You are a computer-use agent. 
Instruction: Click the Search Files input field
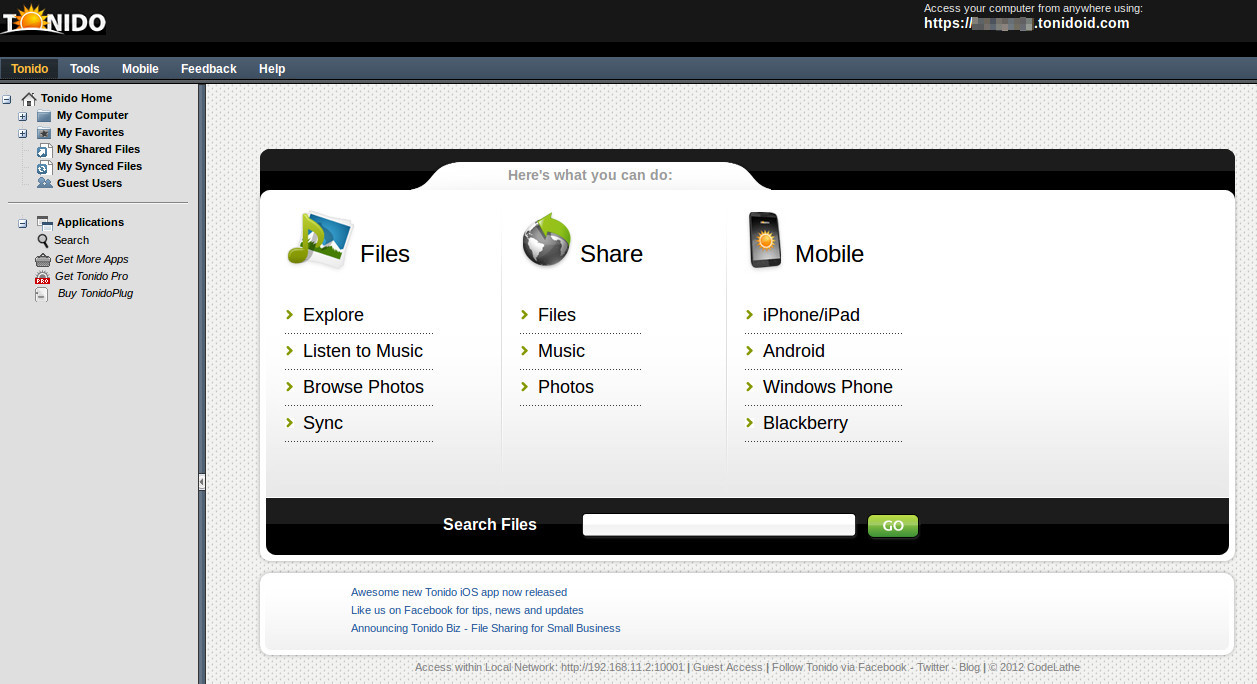point(719,525)
